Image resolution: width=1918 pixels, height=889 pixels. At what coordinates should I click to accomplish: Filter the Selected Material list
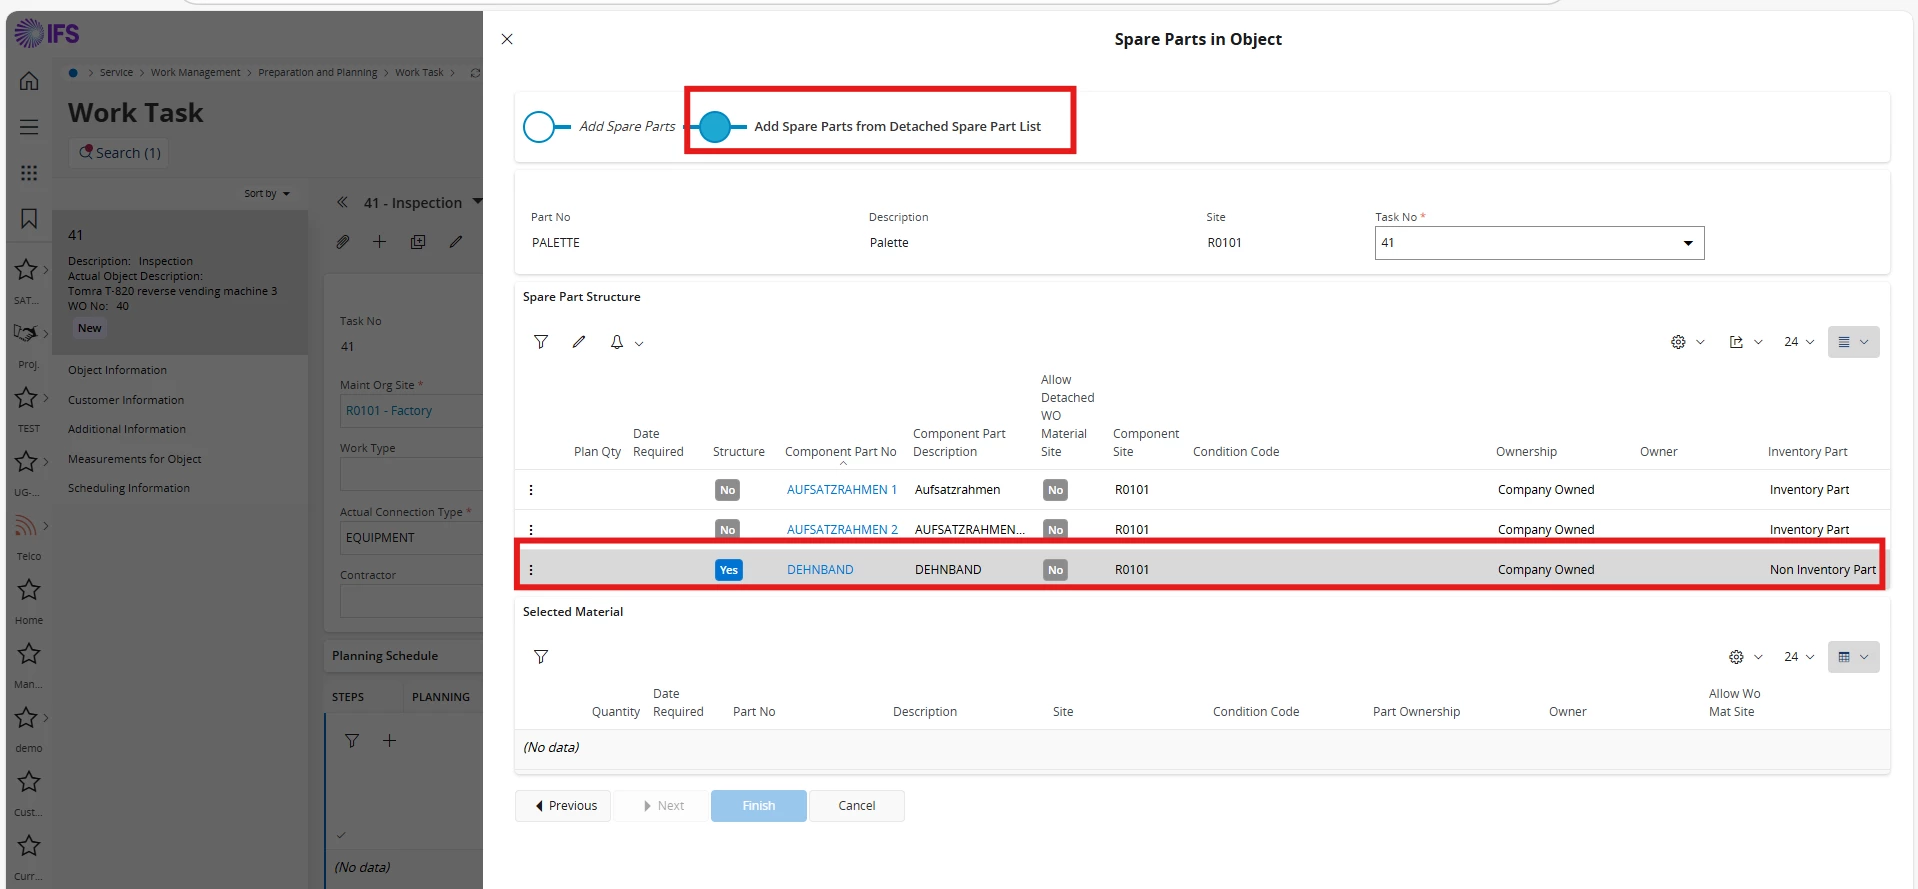[541, 657]
